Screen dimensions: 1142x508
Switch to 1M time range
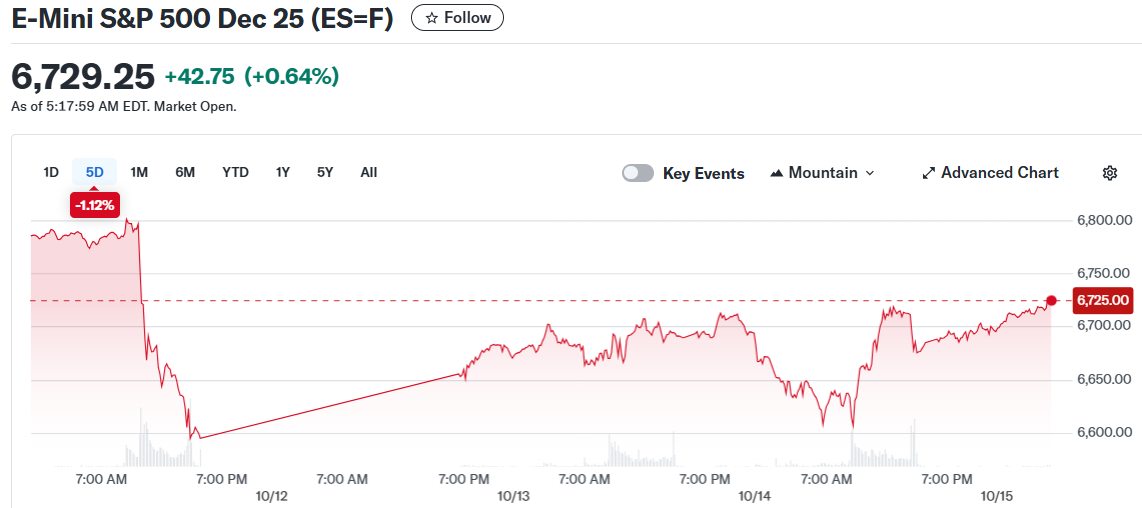point(139,172)
